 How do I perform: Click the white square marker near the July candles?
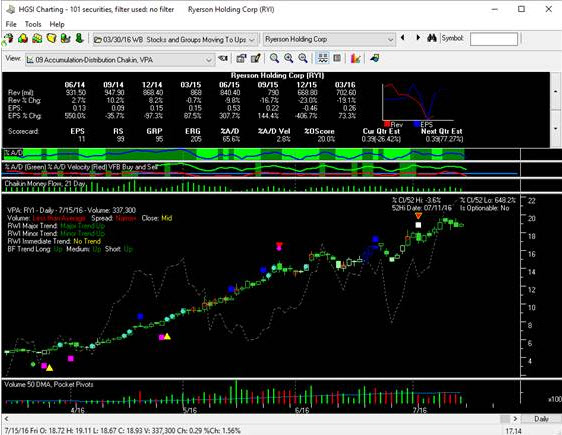418,225
